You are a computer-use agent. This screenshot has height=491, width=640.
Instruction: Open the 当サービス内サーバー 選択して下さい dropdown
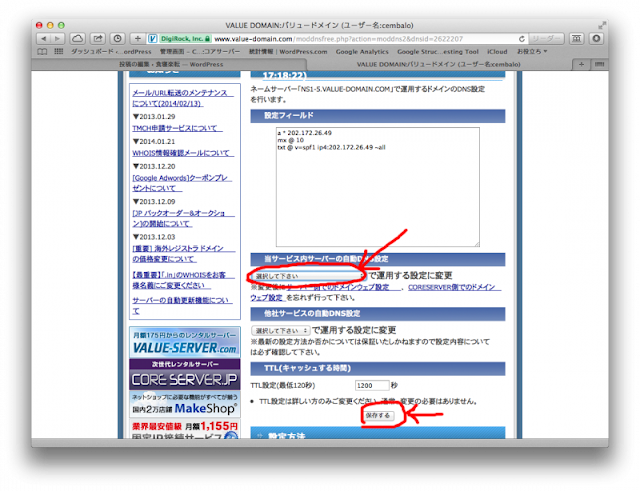pos(307,276)
